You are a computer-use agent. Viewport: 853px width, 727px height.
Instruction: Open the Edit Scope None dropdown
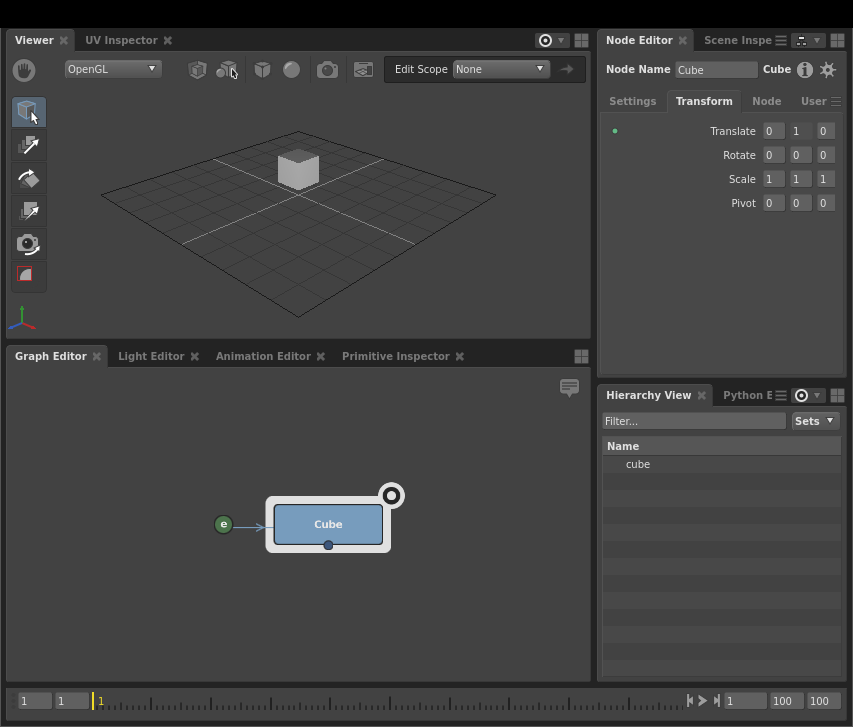pos(501,69)
